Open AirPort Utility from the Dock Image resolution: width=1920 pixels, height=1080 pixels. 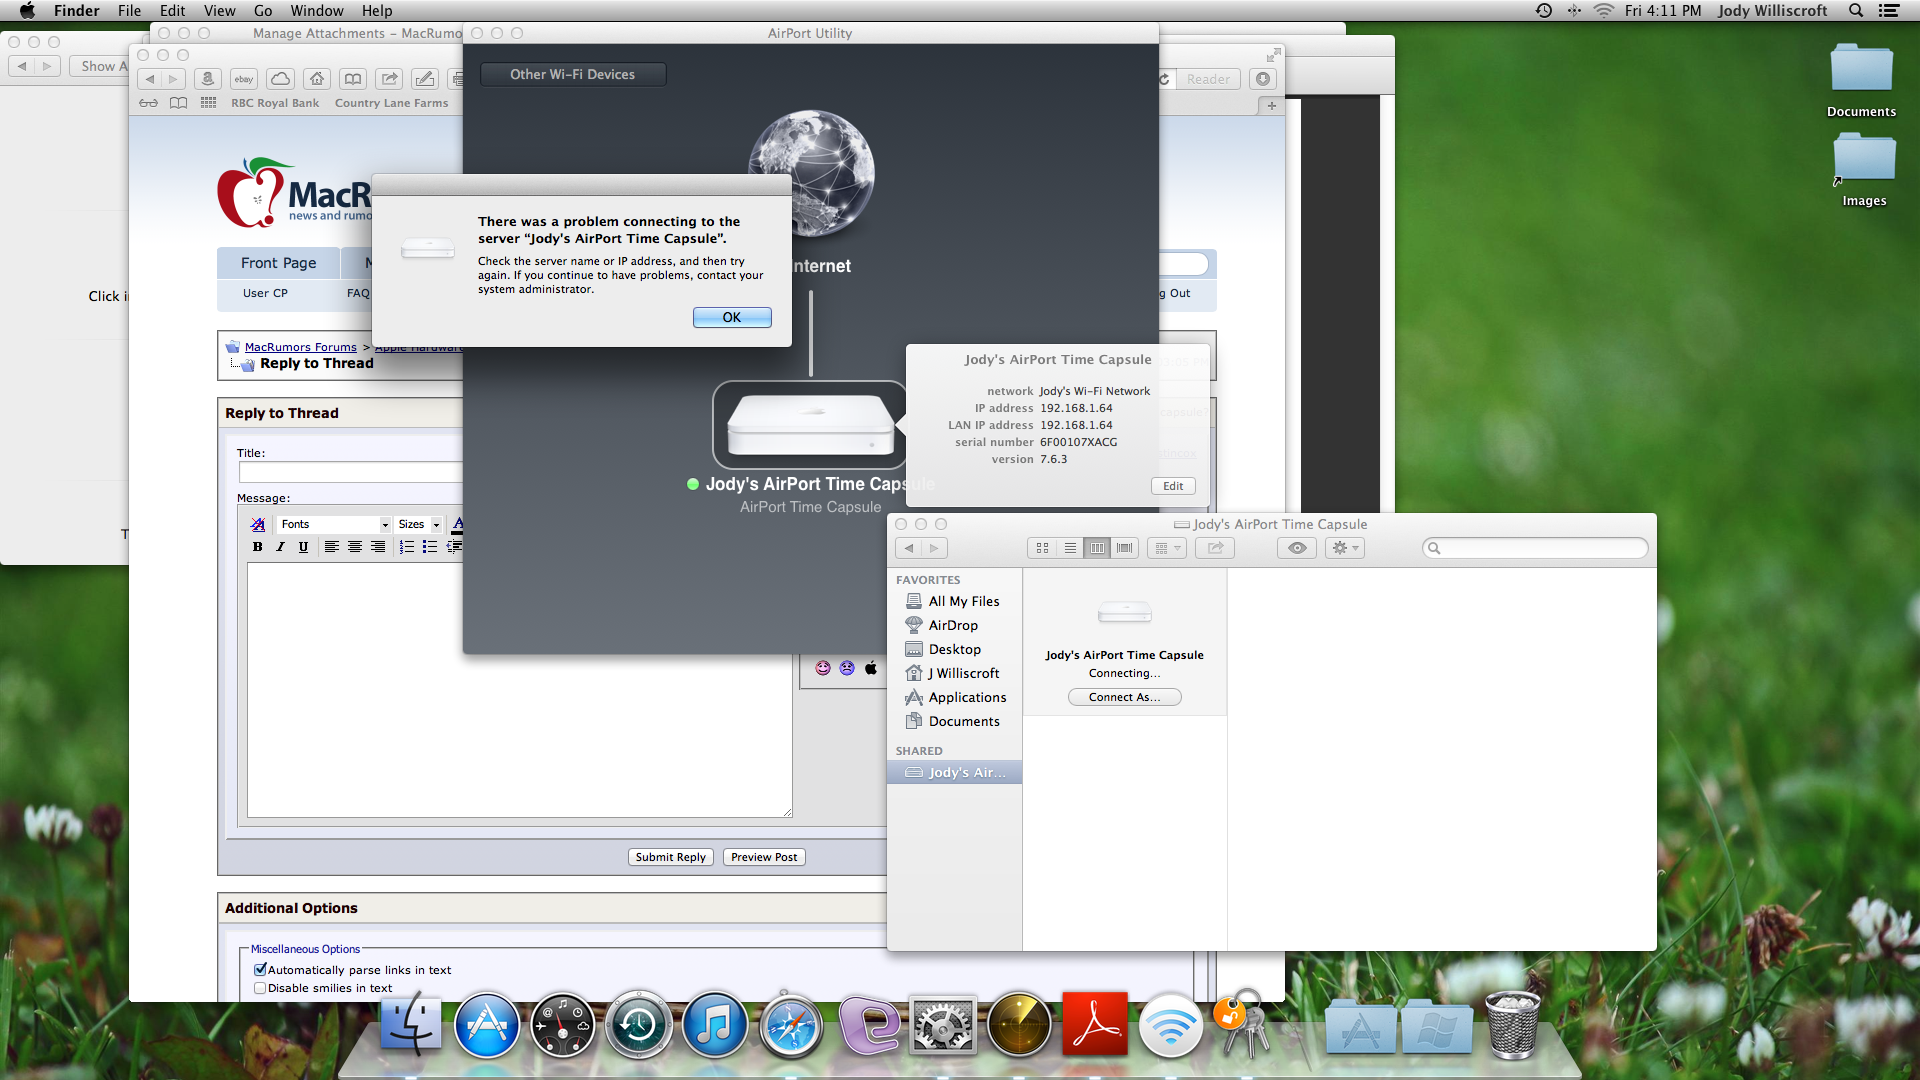[1171, 1025]
